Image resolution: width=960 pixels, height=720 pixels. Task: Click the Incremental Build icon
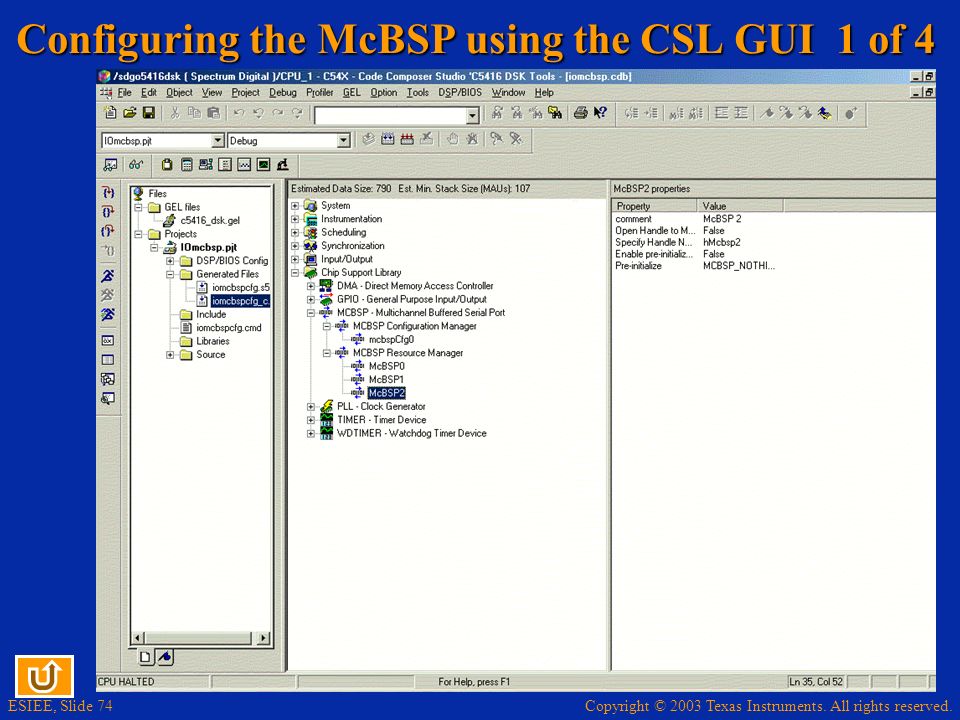point(387,139)
